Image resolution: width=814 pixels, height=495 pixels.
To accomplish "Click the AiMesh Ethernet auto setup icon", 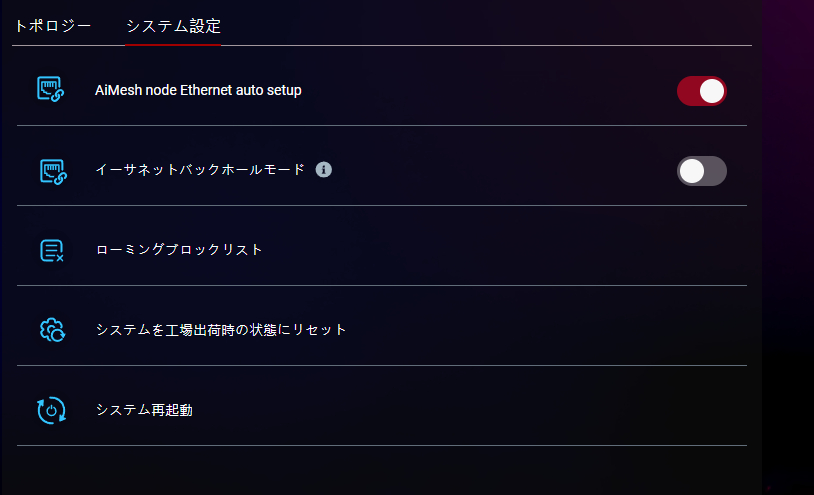I will 51,90.
